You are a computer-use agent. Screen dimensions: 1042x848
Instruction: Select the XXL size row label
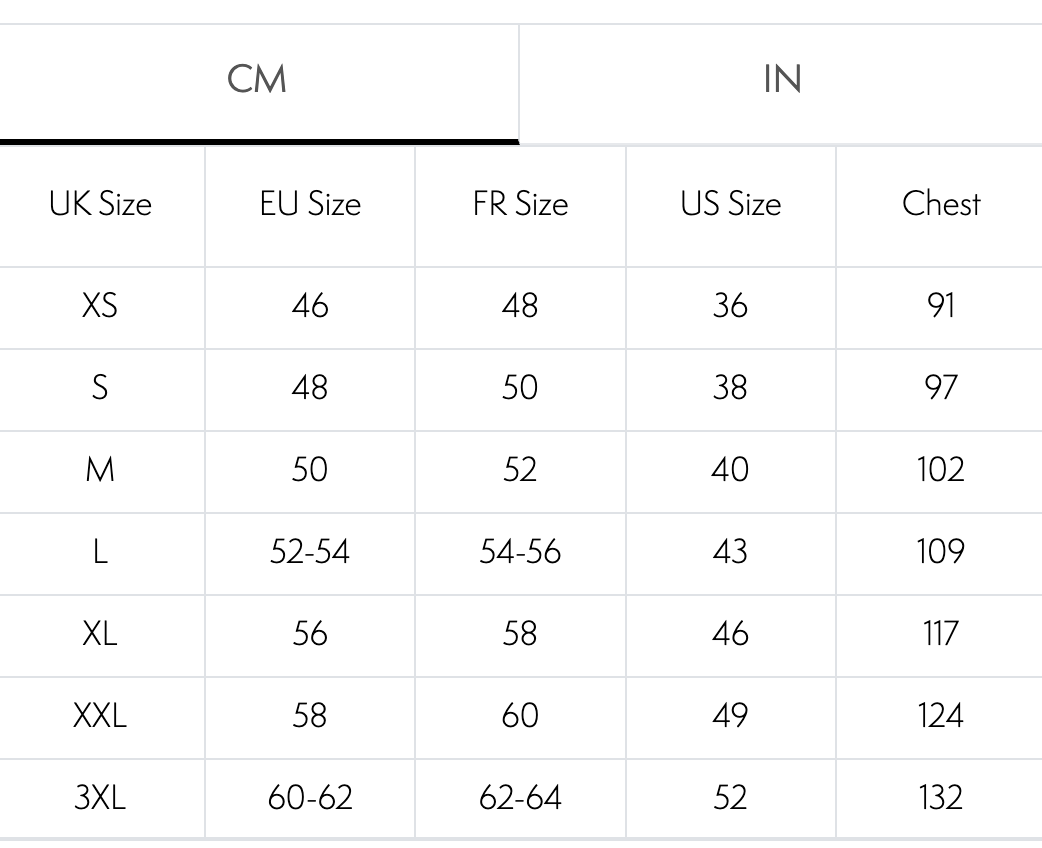click(x=100, y=715)
